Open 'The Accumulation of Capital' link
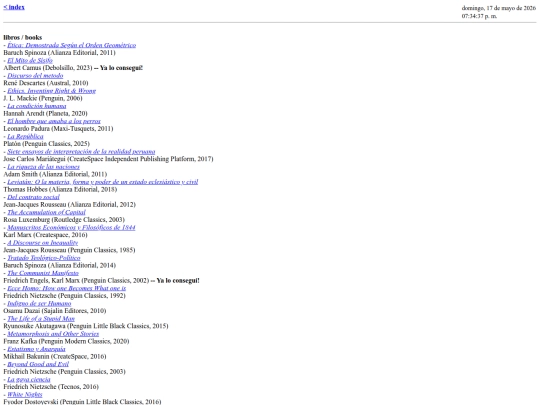 (x=46, y=212)
